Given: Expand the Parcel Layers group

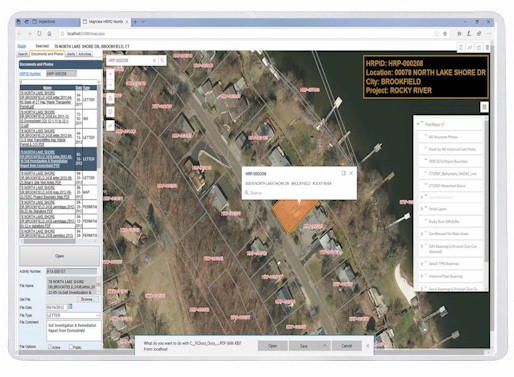Looking at the screenshot, I should [421, 209].
